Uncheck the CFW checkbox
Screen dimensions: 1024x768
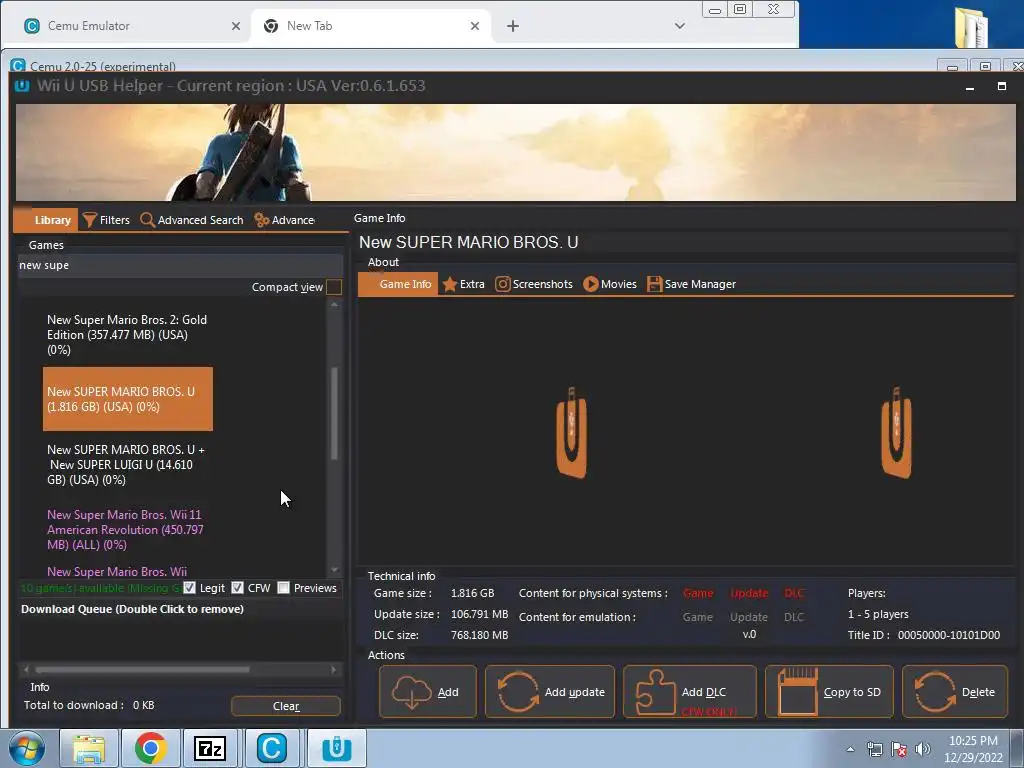tap(238, 588)
